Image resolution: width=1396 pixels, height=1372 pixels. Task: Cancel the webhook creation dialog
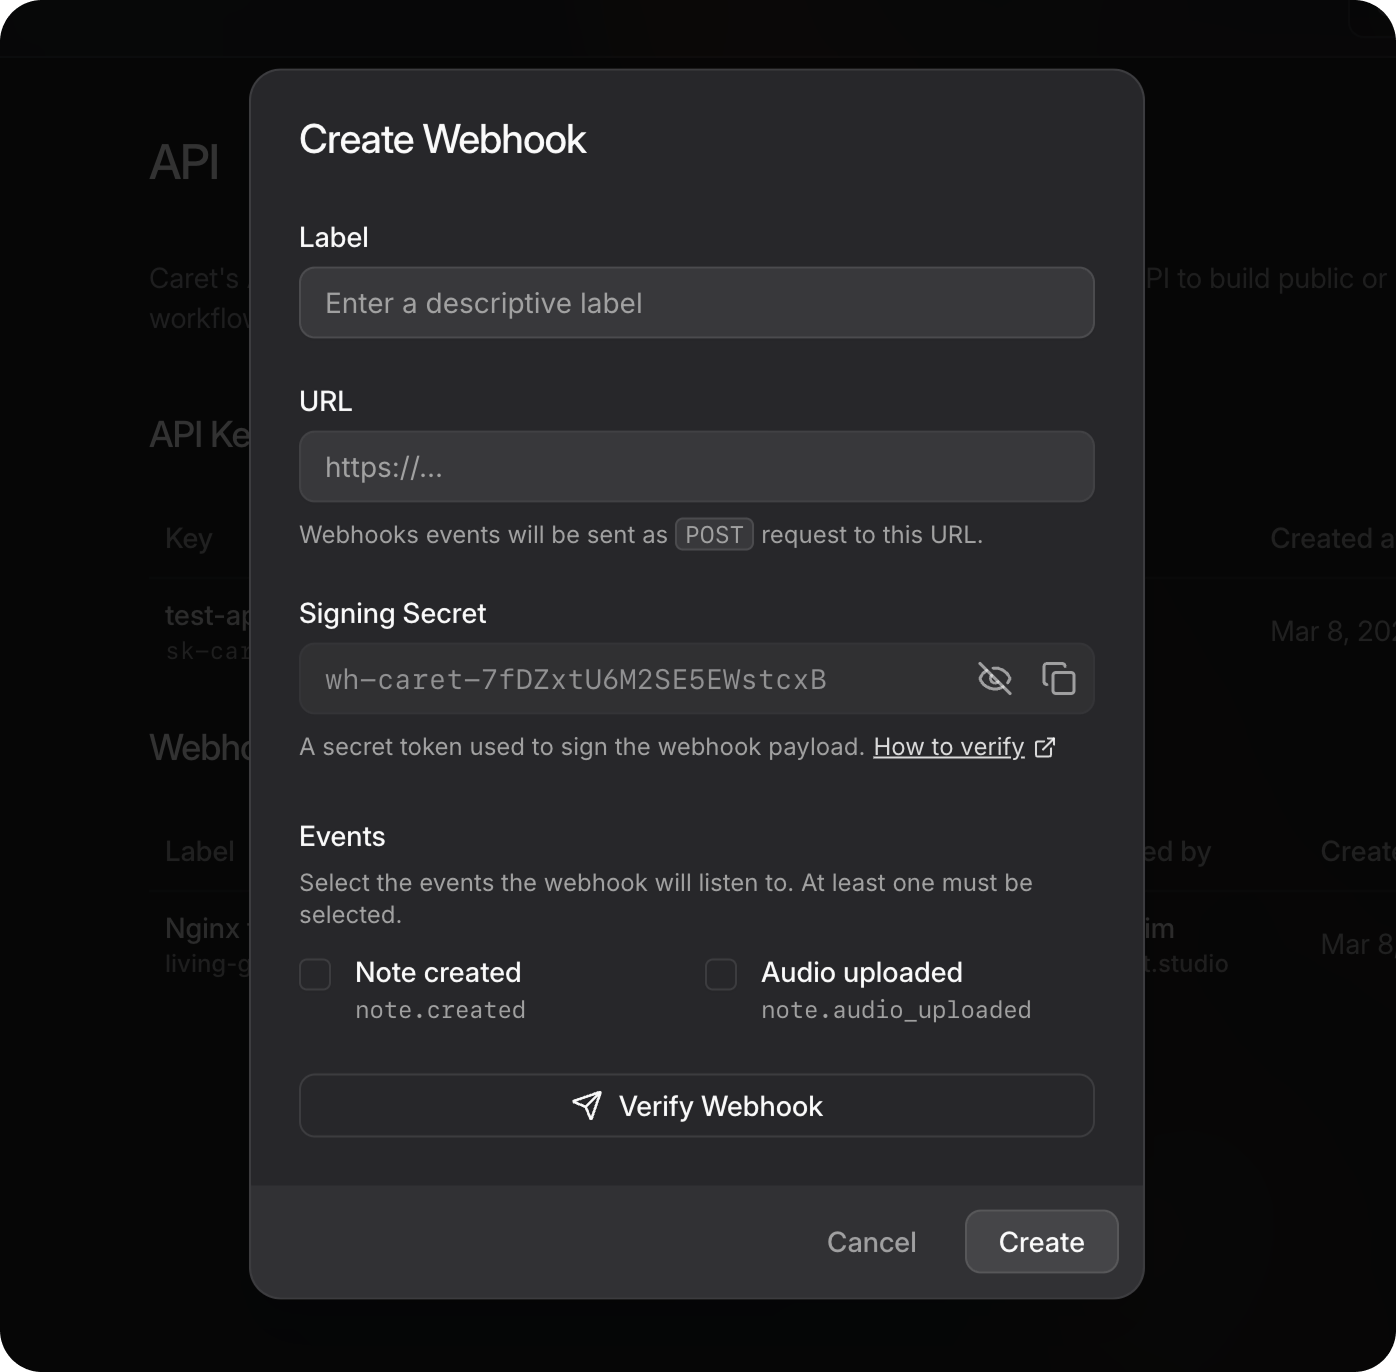click(x=871, y=1242)
